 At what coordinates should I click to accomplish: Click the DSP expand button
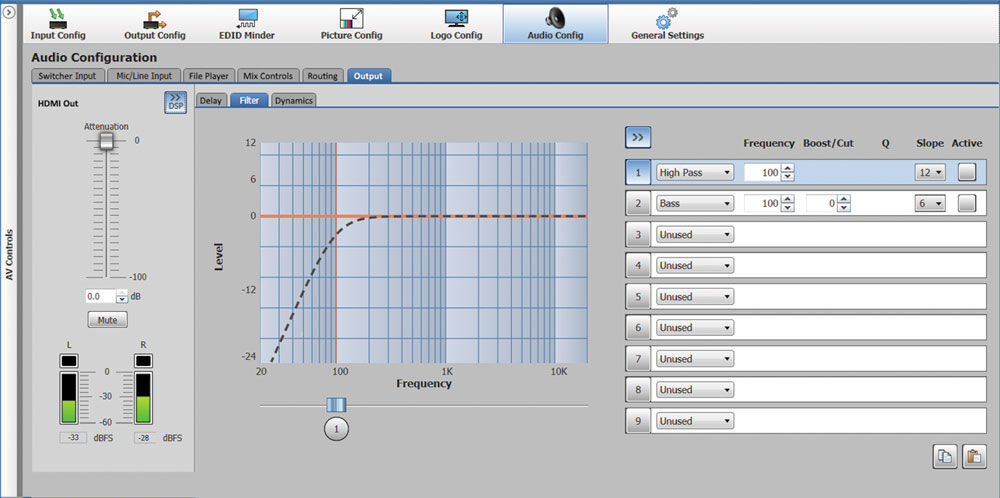176,102
